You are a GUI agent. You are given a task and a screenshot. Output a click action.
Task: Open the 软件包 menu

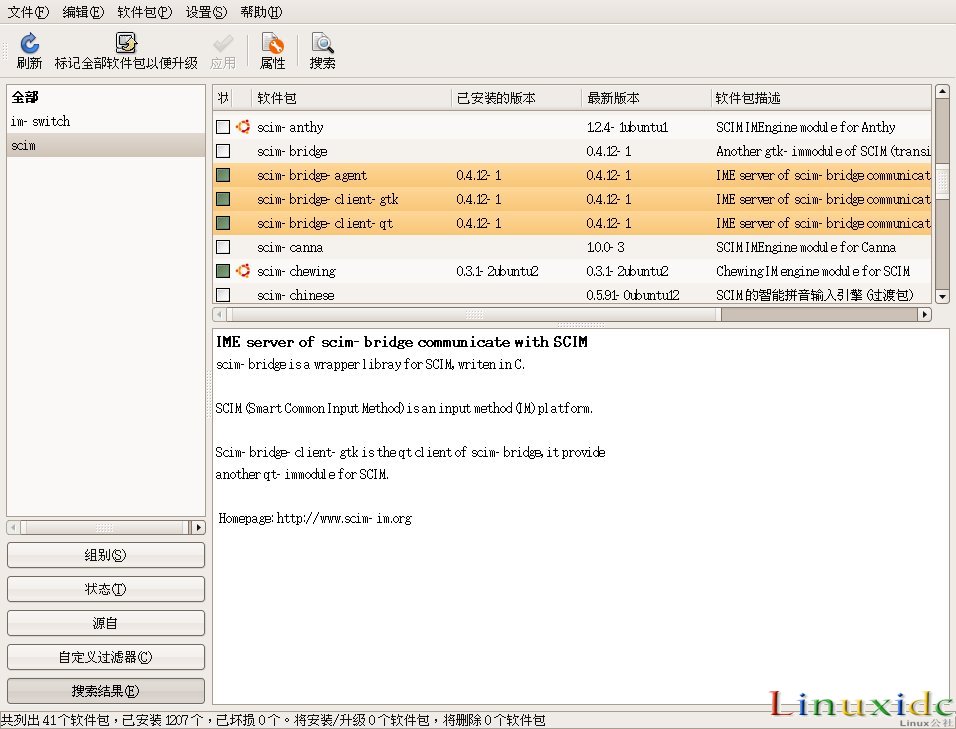tap(143, 11)
